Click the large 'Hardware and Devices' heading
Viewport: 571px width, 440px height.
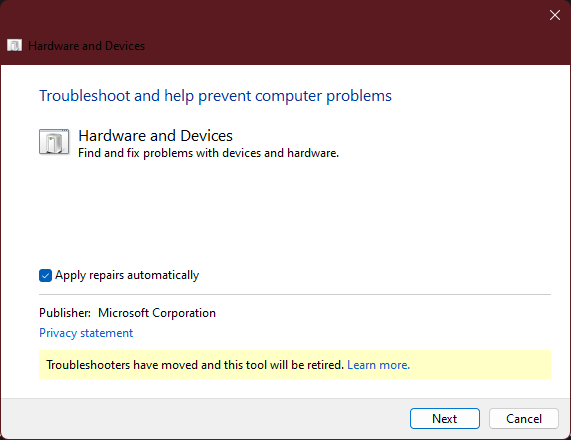[155, 135]
